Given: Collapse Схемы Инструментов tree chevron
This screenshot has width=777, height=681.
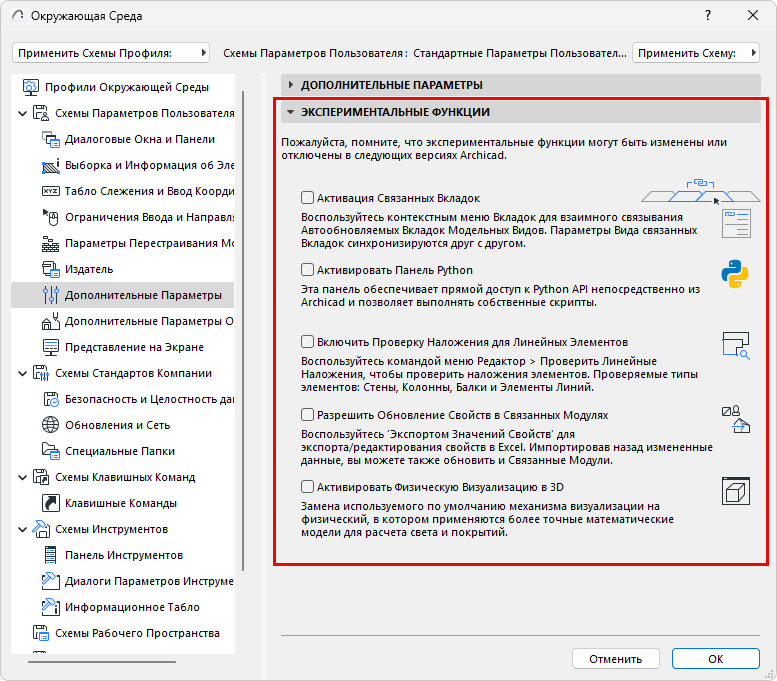Looking at the screenshot, I should [22, 529].
